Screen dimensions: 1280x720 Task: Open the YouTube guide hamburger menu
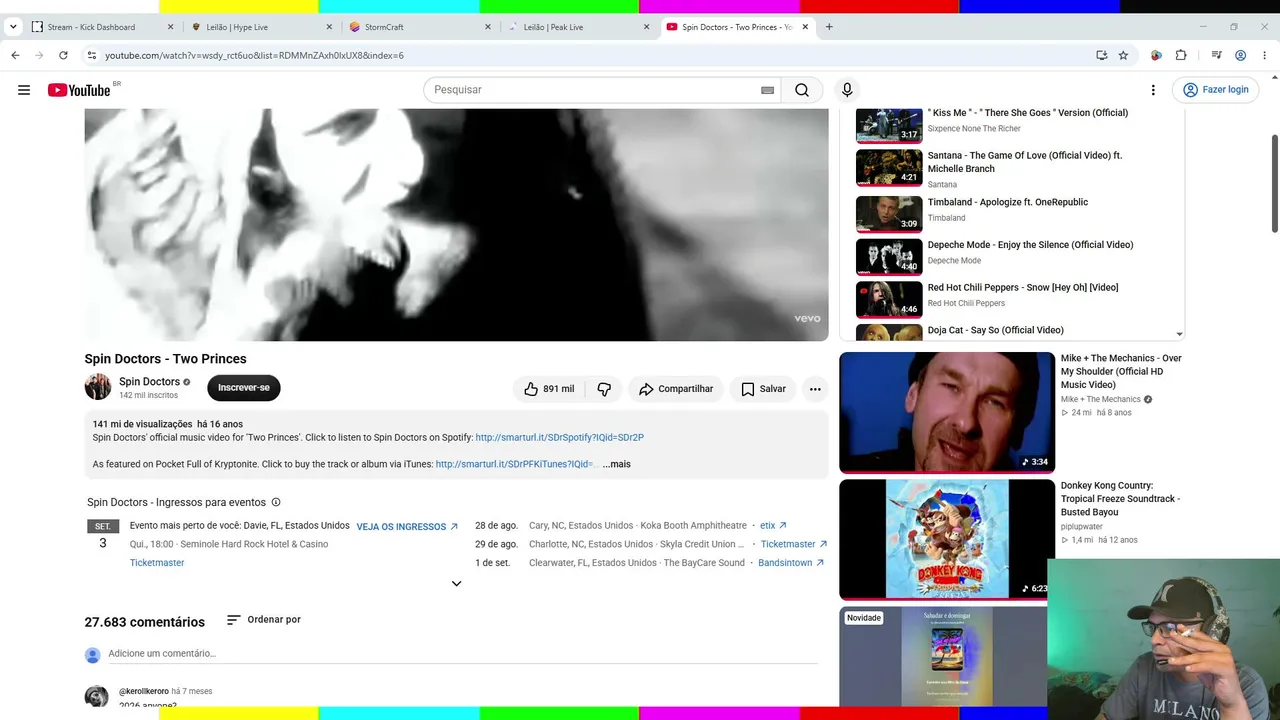coord(24,90)
